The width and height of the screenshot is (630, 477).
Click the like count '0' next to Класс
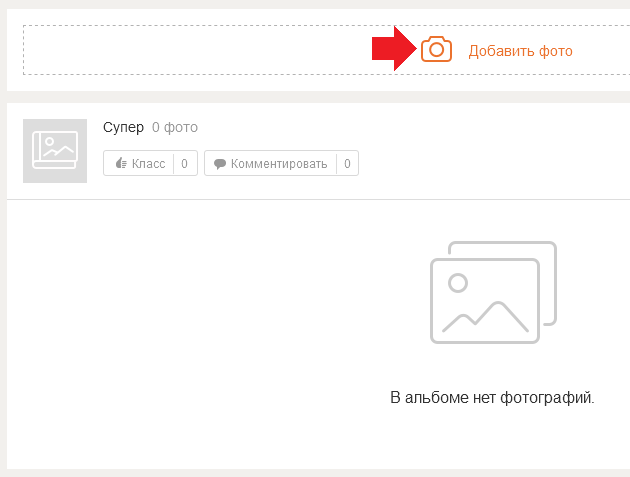coord(184,164)
